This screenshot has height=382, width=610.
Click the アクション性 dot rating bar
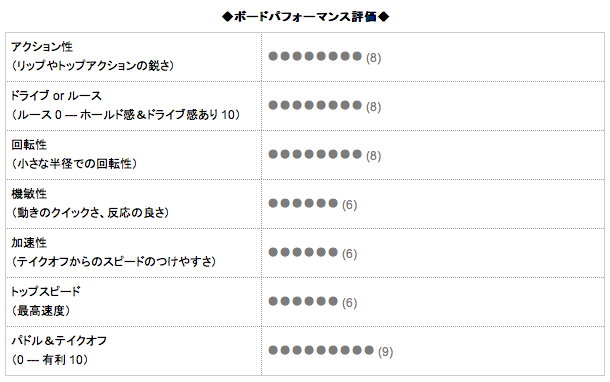(315, 56)
